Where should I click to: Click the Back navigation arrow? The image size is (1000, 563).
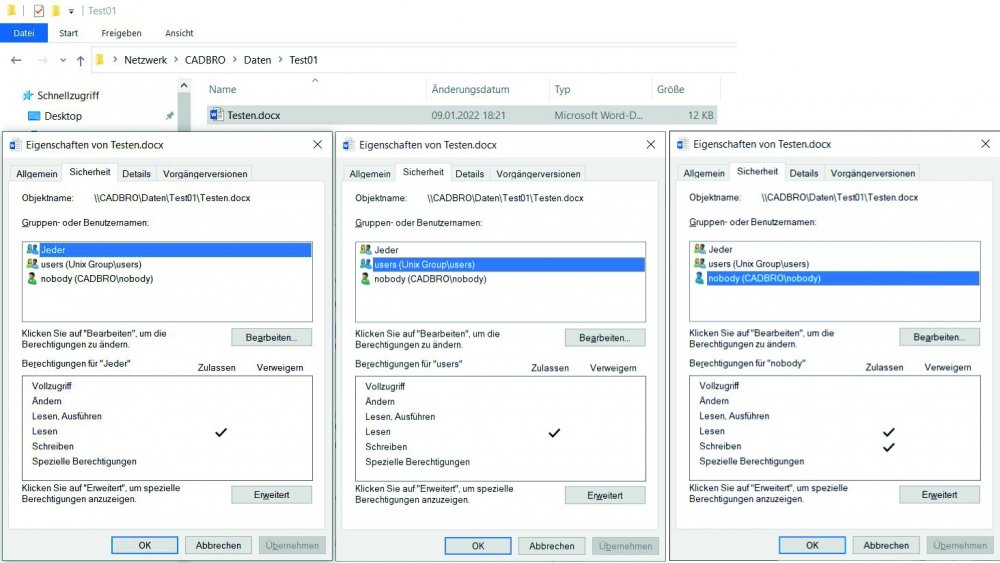(x=16, y=60)
